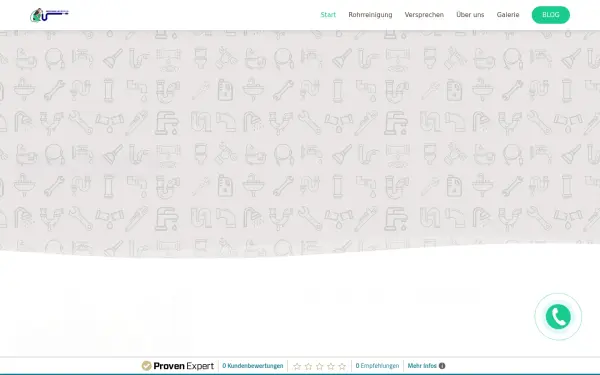Click the empty star rating row
The width and height of the screenshot is (600, 375).
(320, 366)
